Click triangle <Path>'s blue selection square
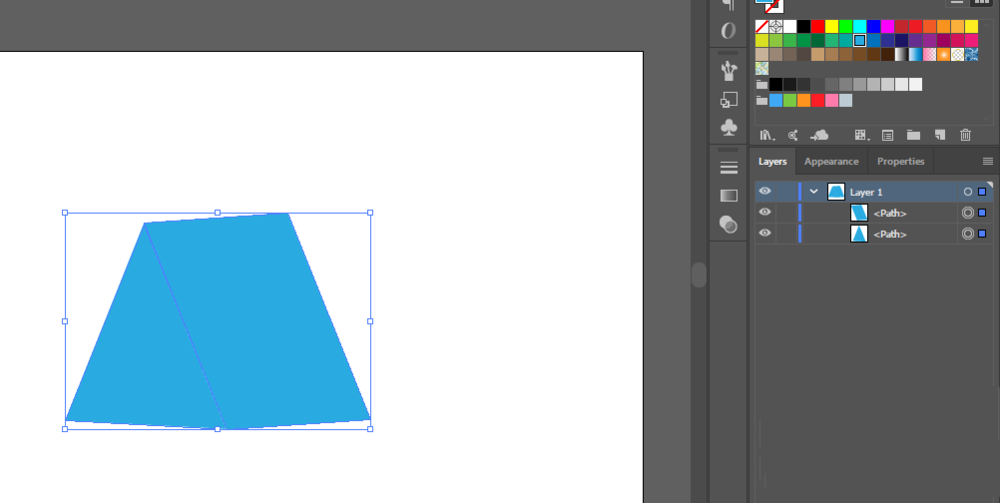 (982, 234)
